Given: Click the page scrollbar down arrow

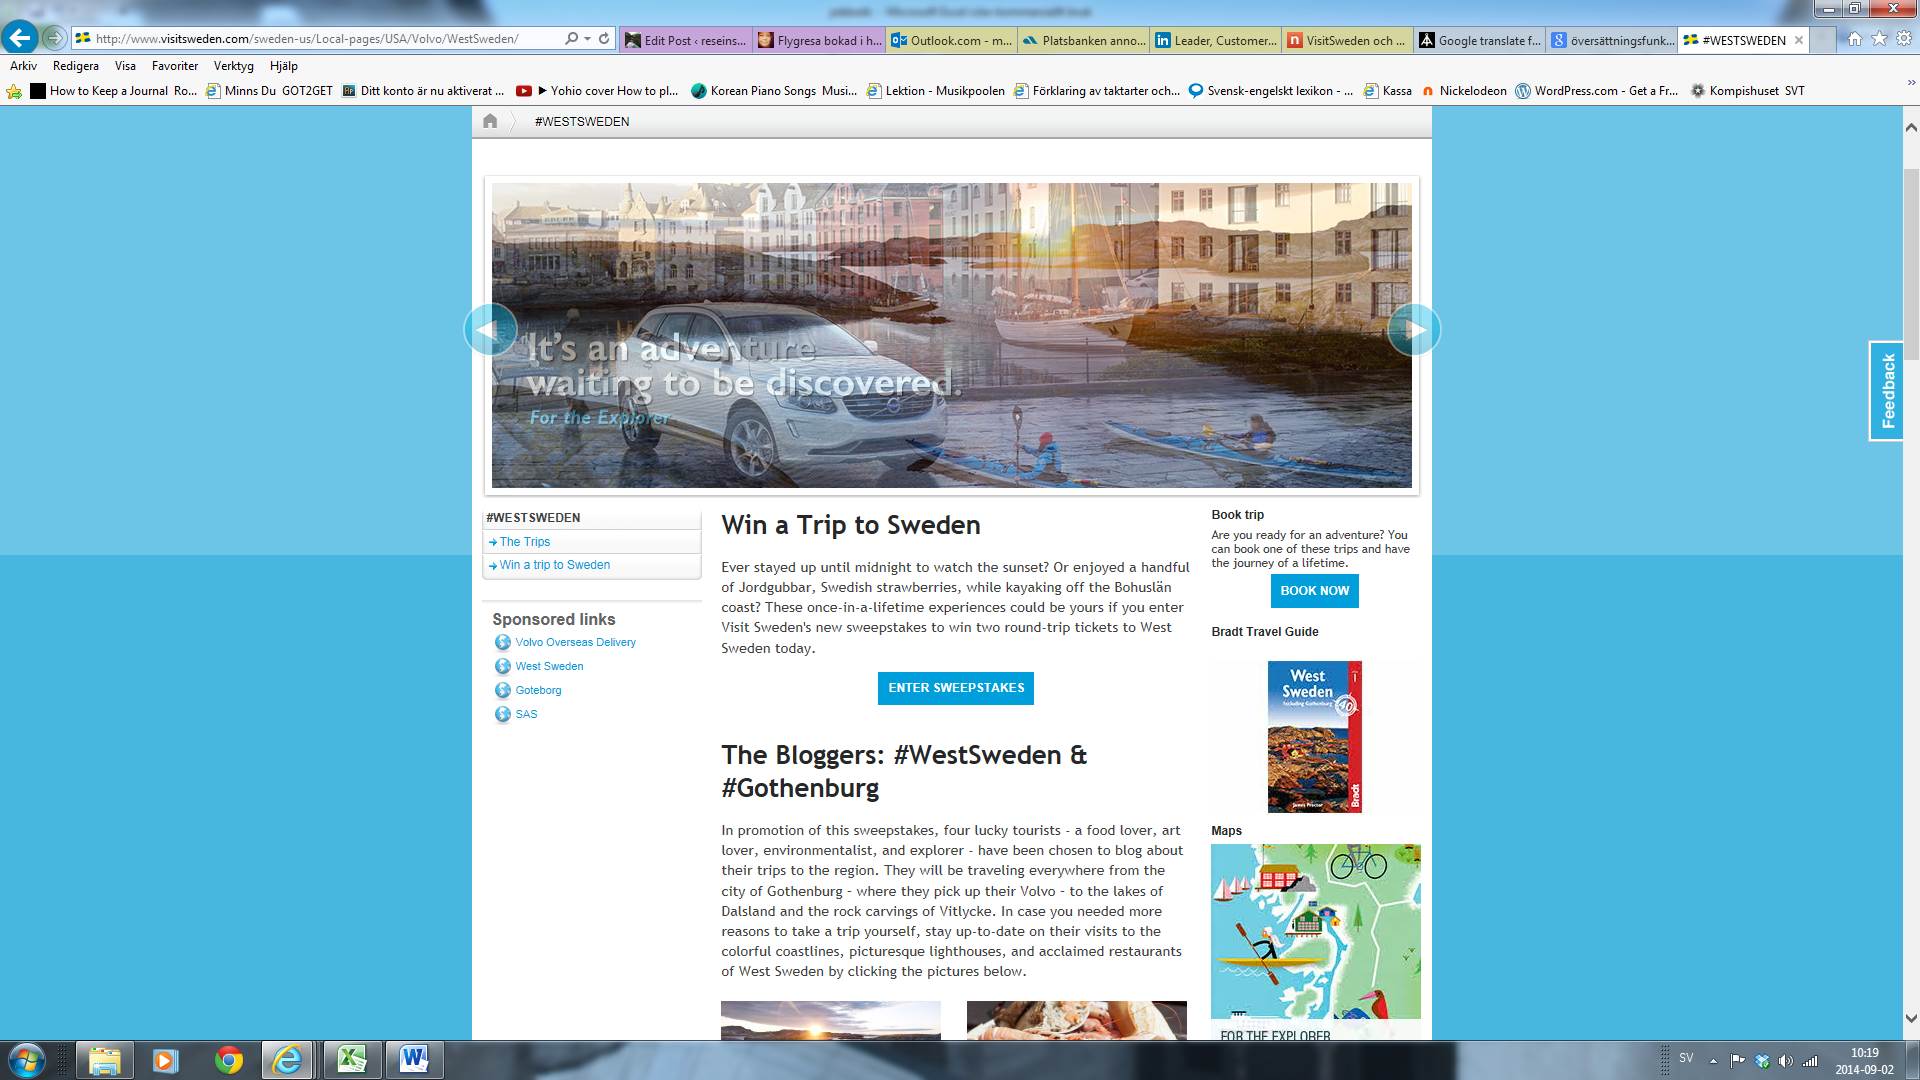Looking at the screenshot, I should point(1911,1019).
